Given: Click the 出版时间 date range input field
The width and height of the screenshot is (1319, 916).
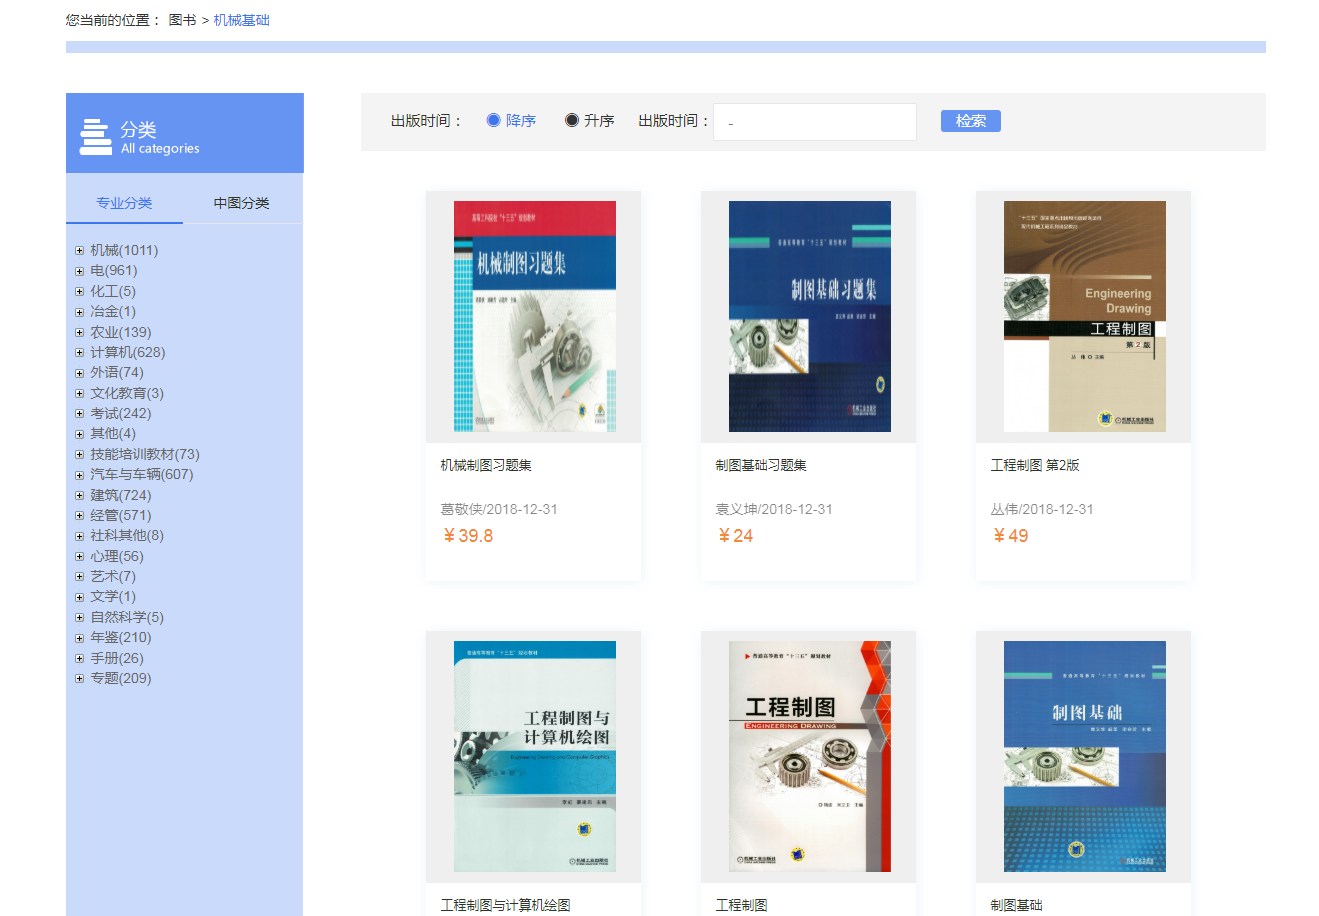Looking at the screenshot, I should point(815,122).
